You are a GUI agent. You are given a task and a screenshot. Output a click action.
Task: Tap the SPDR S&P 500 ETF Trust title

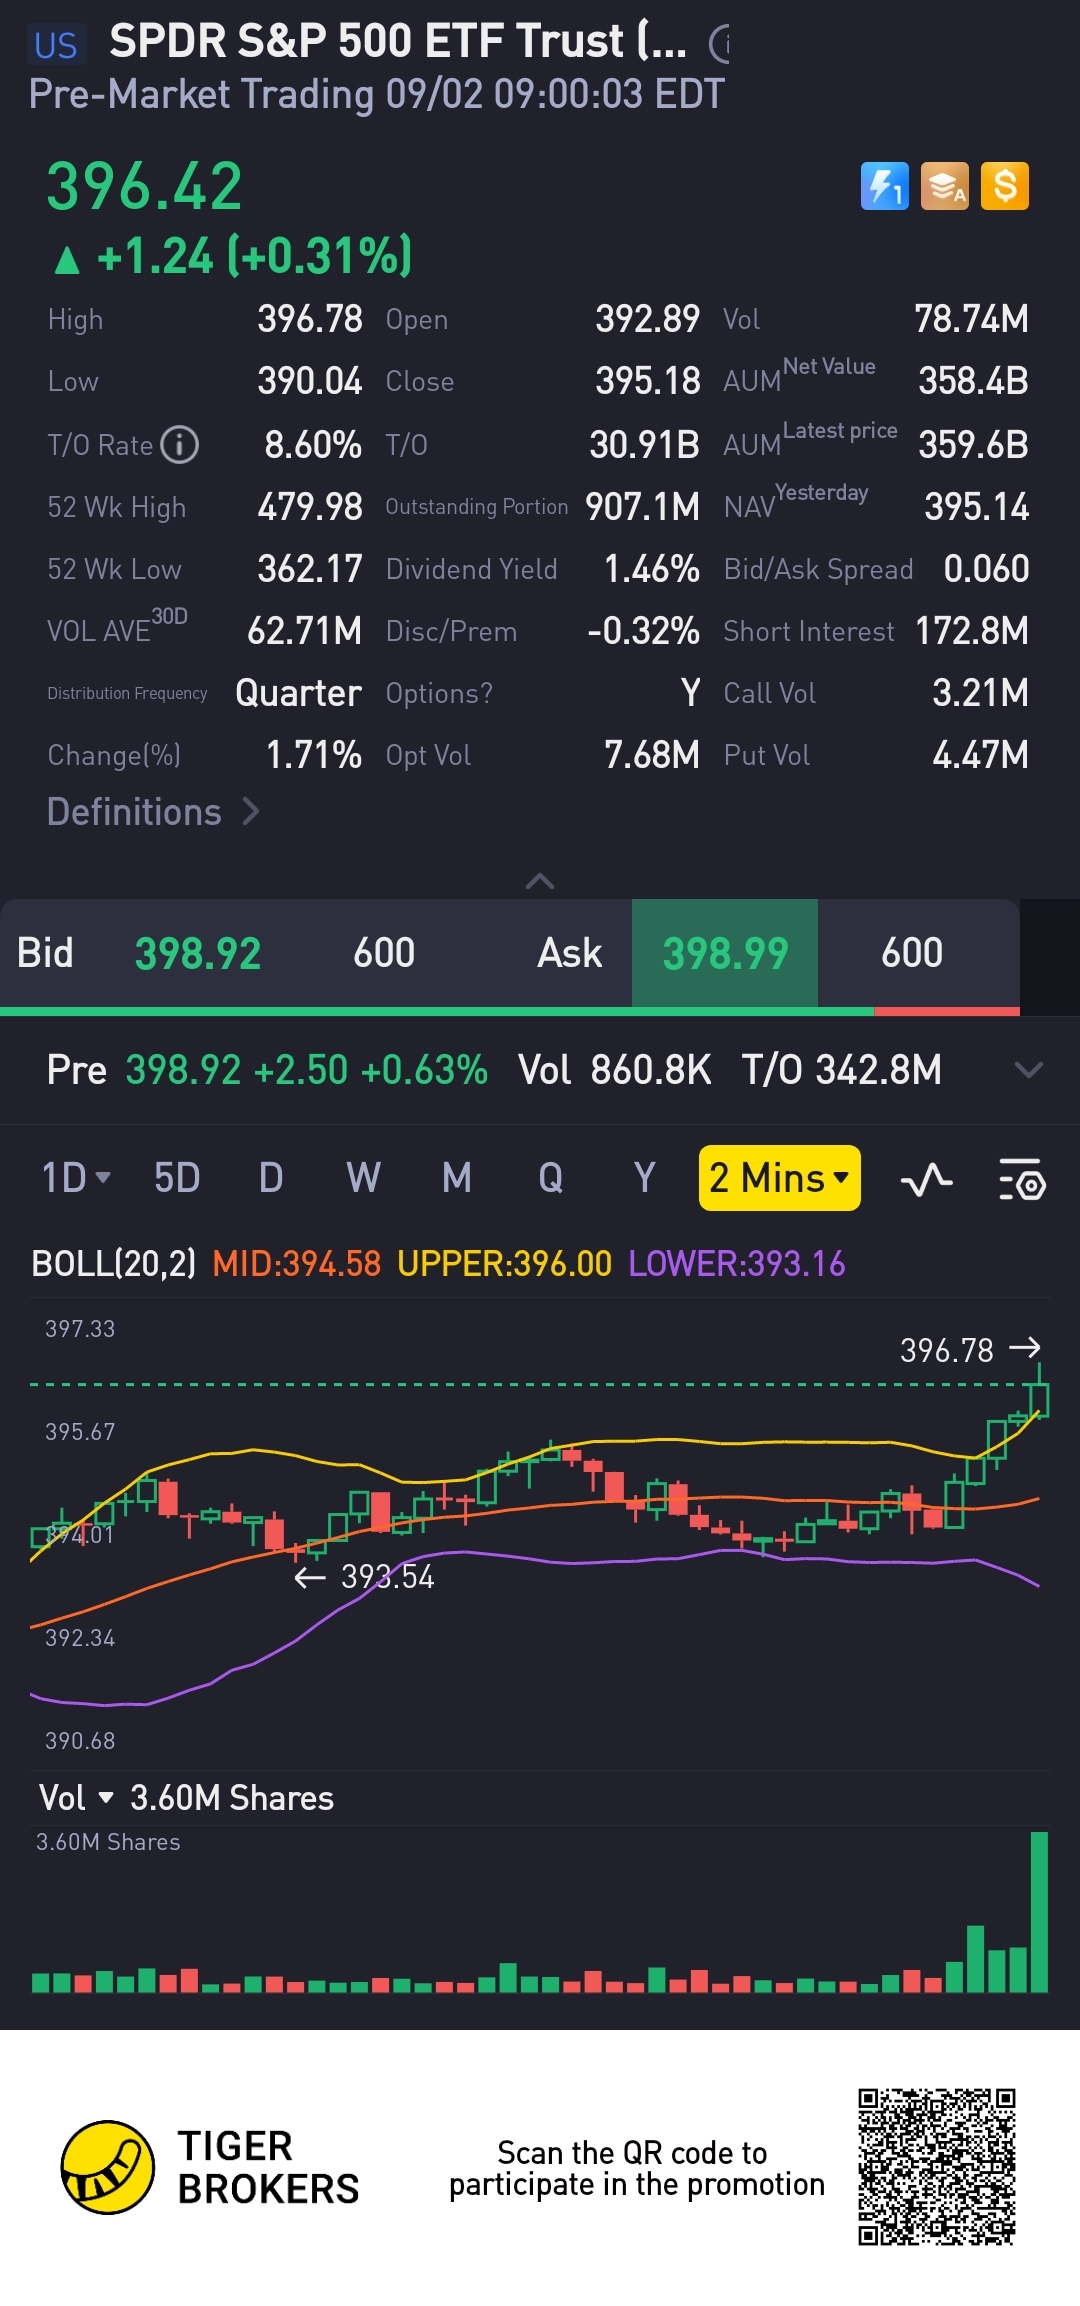click(398, 42)
